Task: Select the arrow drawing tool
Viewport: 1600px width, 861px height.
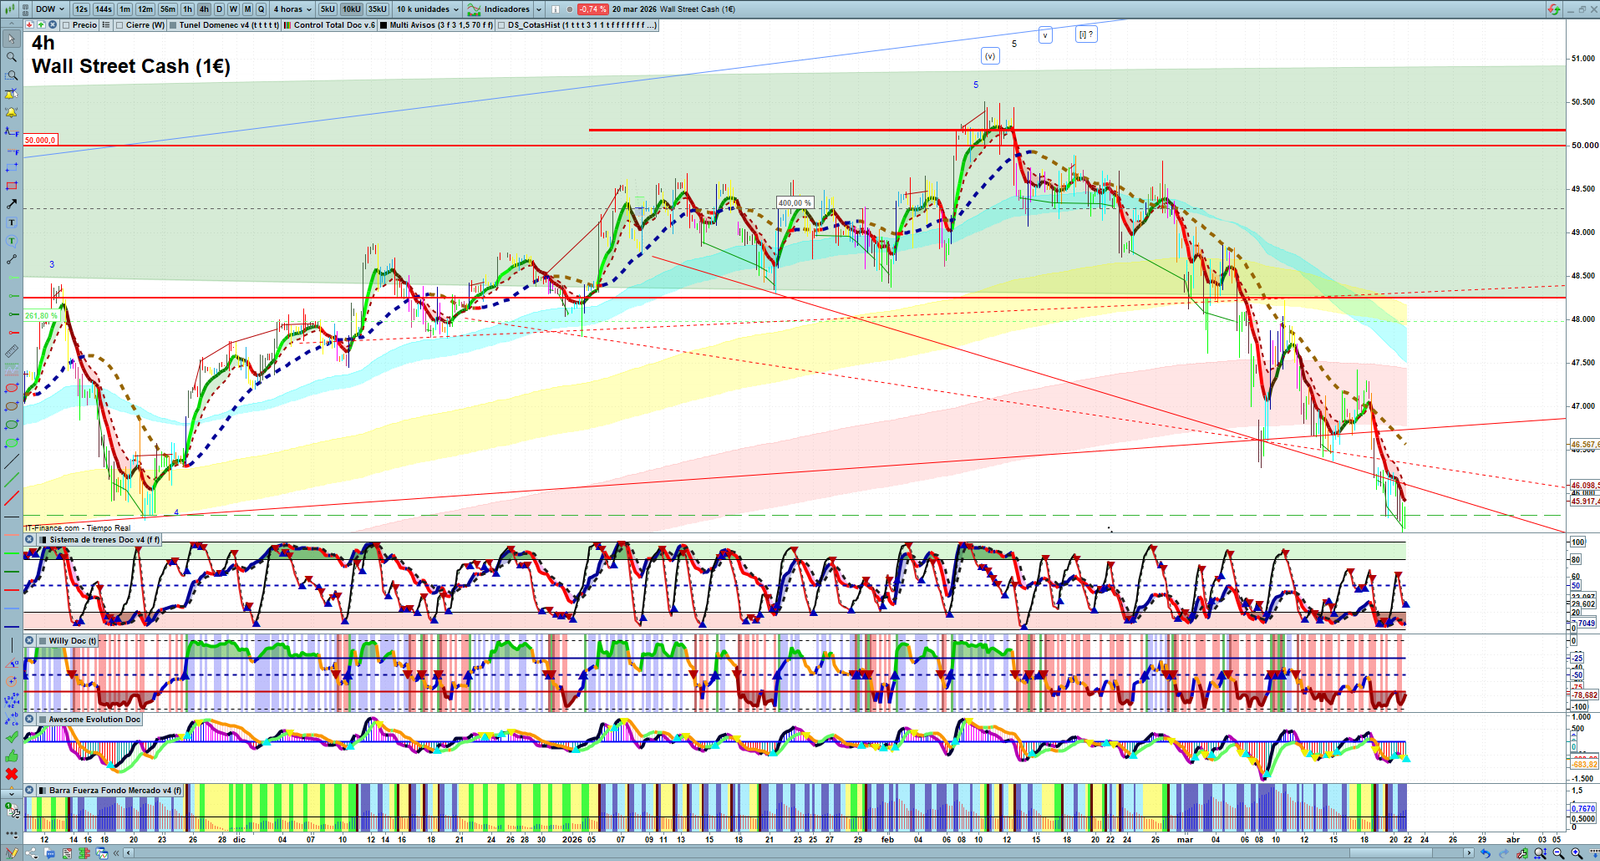Action: pyautogui.click(x=12, y=204)
